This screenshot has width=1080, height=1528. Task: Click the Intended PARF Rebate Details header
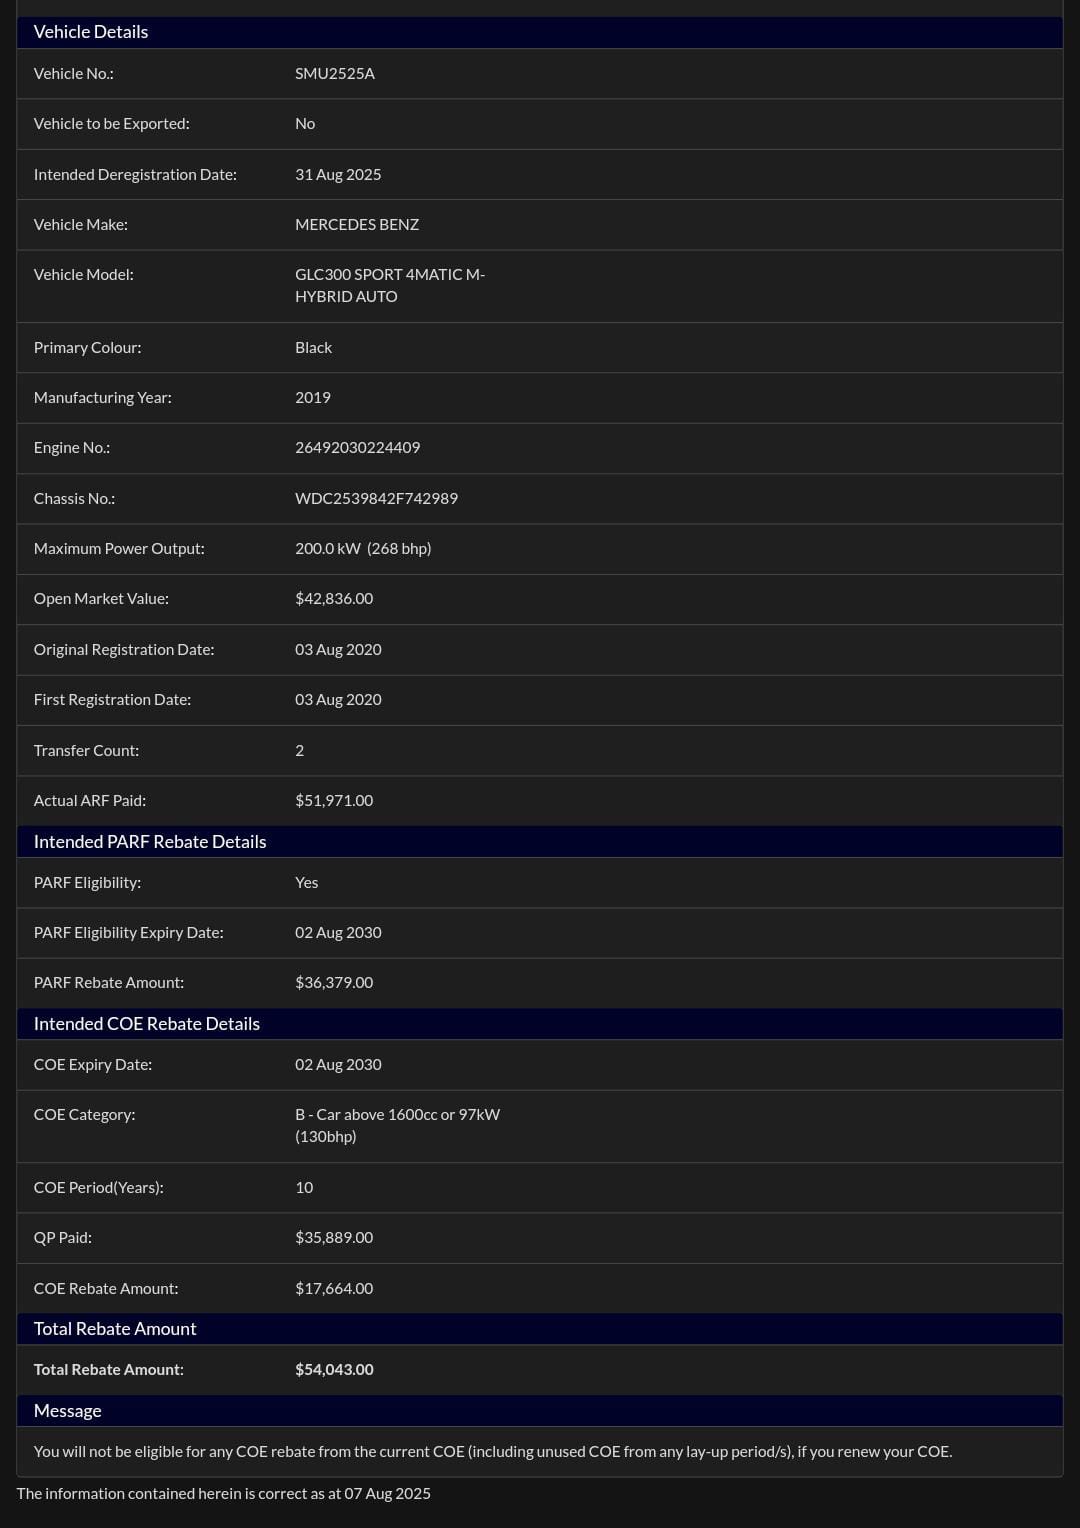point(150,842)
